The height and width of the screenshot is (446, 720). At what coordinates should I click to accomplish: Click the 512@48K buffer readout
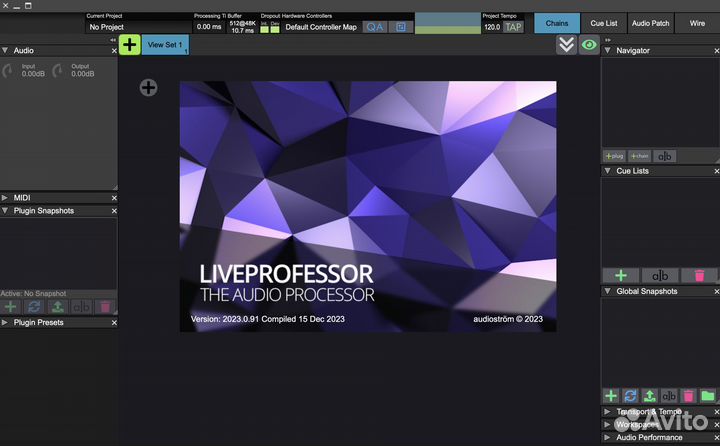242,23
